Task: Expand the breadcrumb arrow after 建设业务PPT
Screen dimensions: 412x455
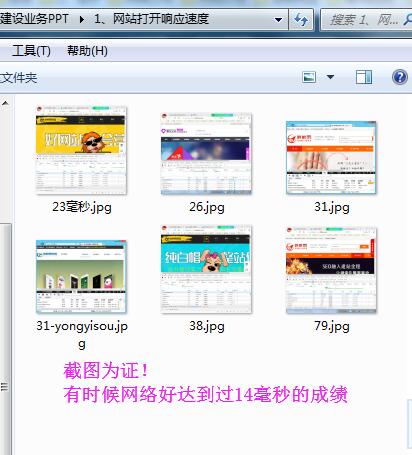Action: [81, 19]
